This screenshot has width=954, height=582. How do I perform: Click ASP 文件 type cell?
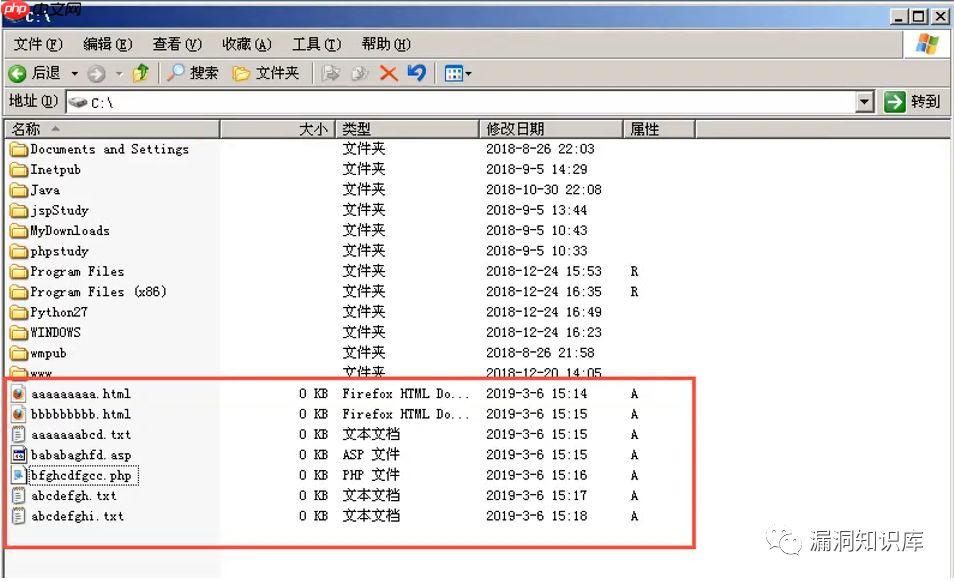(371, 455)
